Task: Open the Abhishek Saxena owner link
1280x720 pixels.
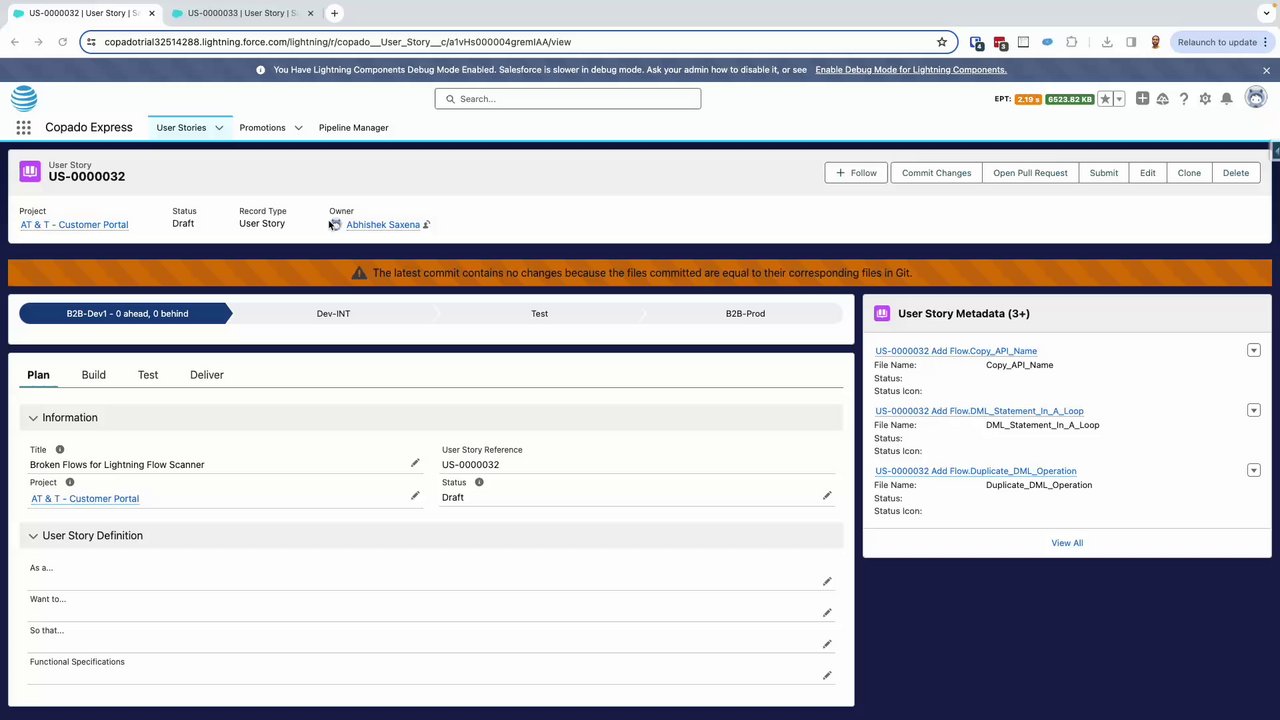Action: [x=383, y=225]
